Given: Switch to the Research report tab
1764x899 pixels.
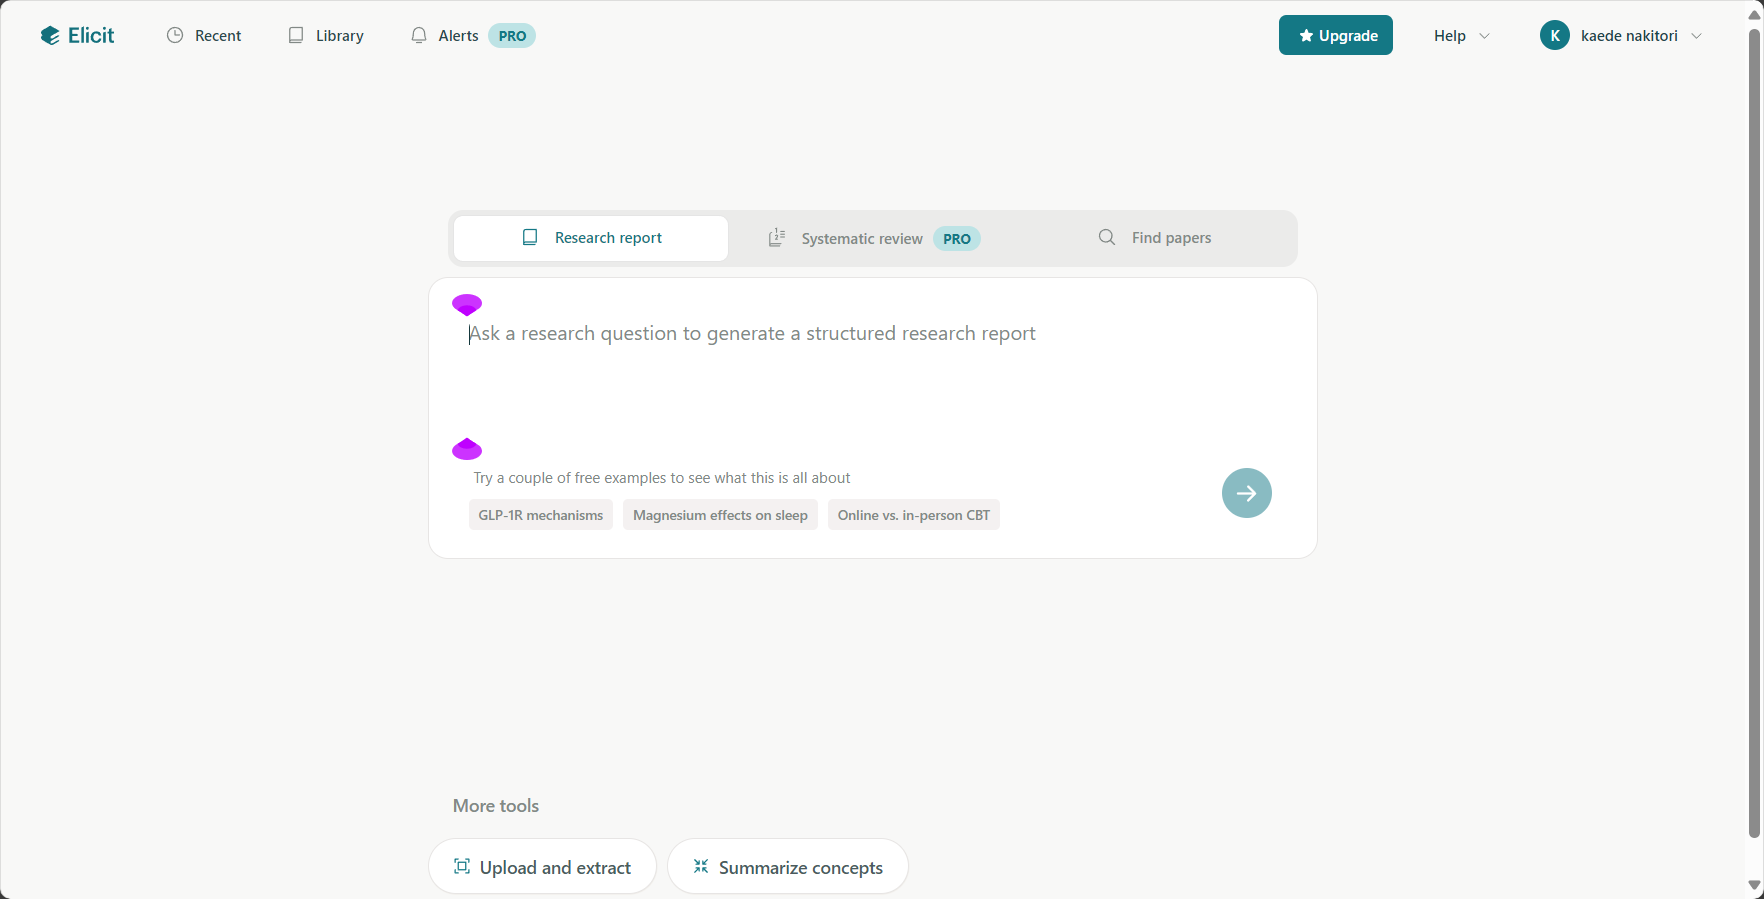Looking at the screenshot, I should 591,238.
